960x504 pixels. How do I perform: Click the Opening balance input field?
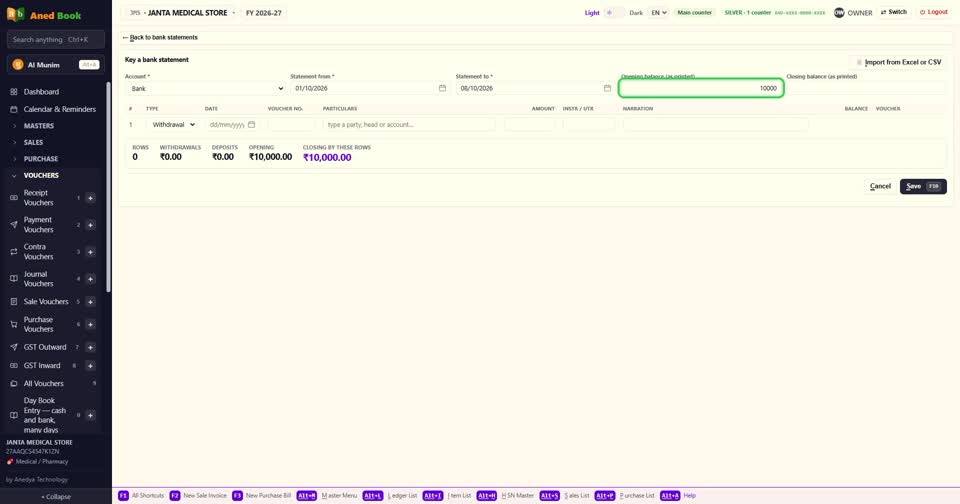coord(701,88)
